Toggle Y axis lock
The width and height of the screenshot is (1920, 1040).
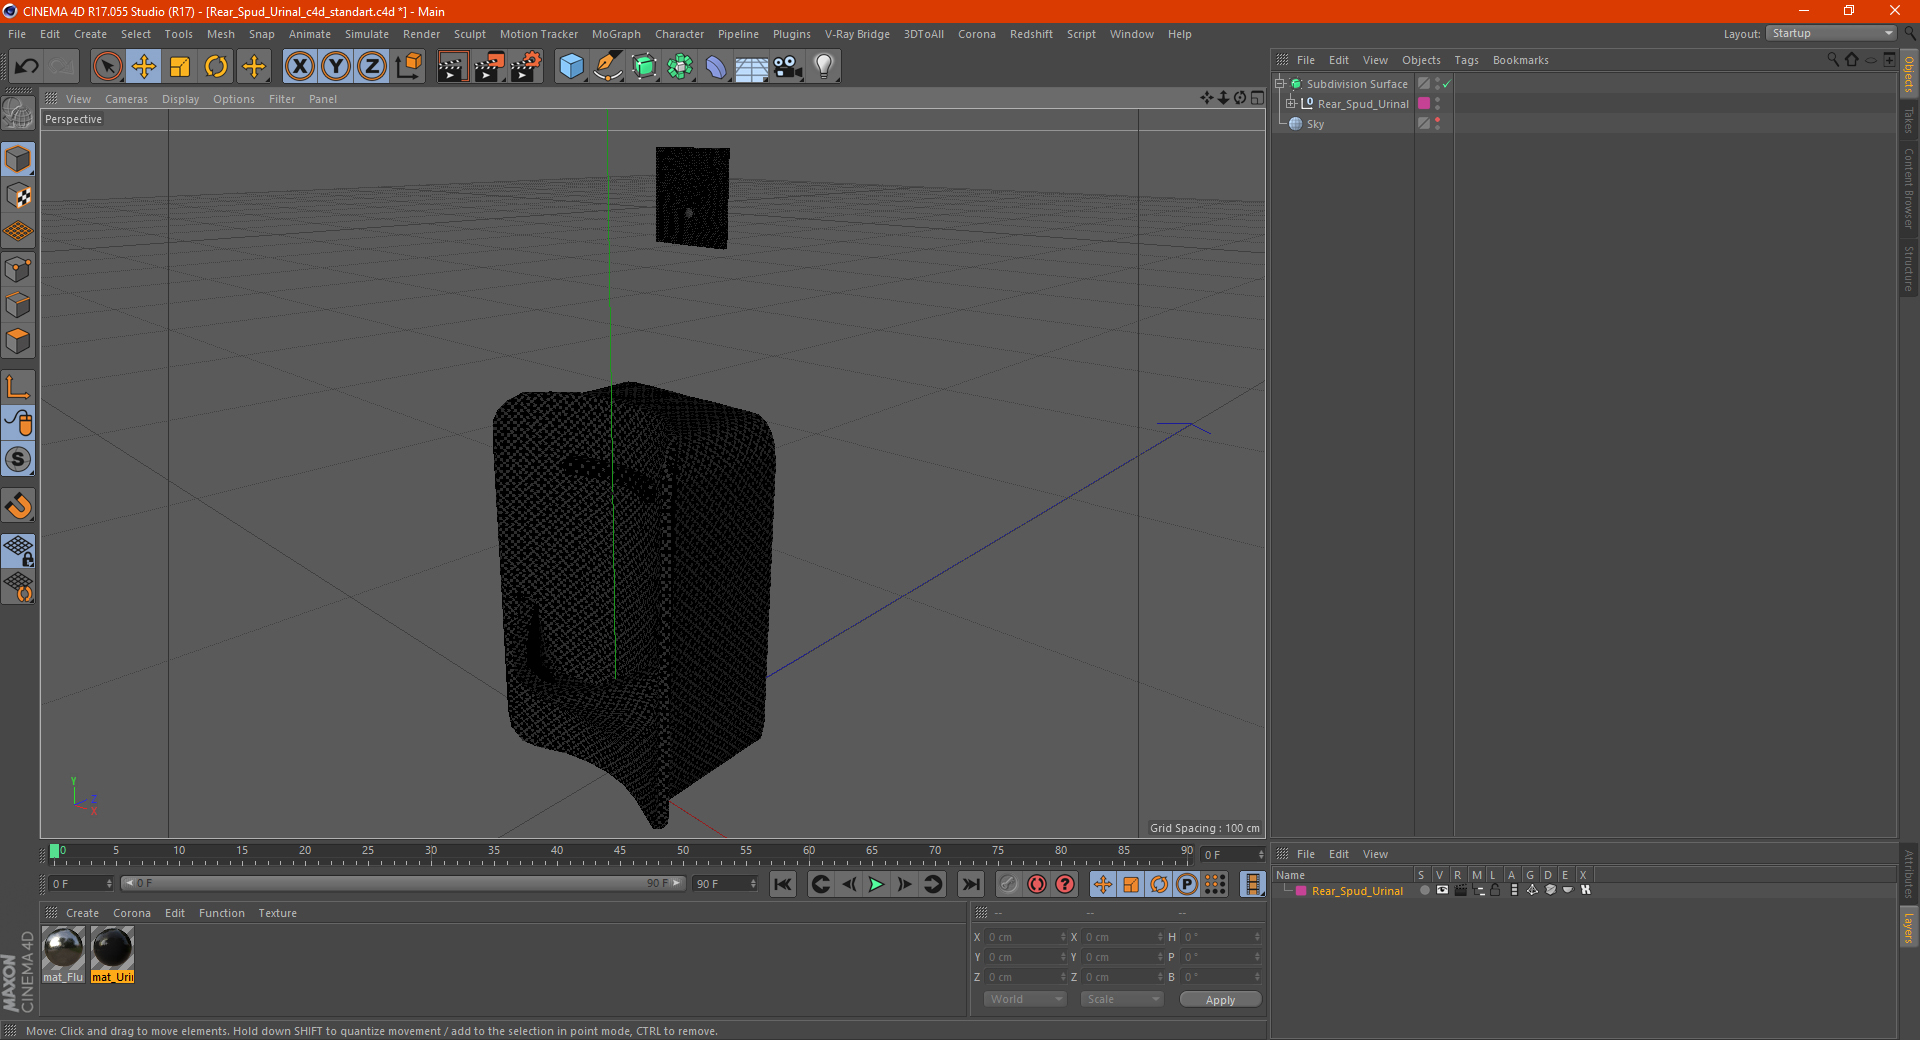[x=336, y=67]
